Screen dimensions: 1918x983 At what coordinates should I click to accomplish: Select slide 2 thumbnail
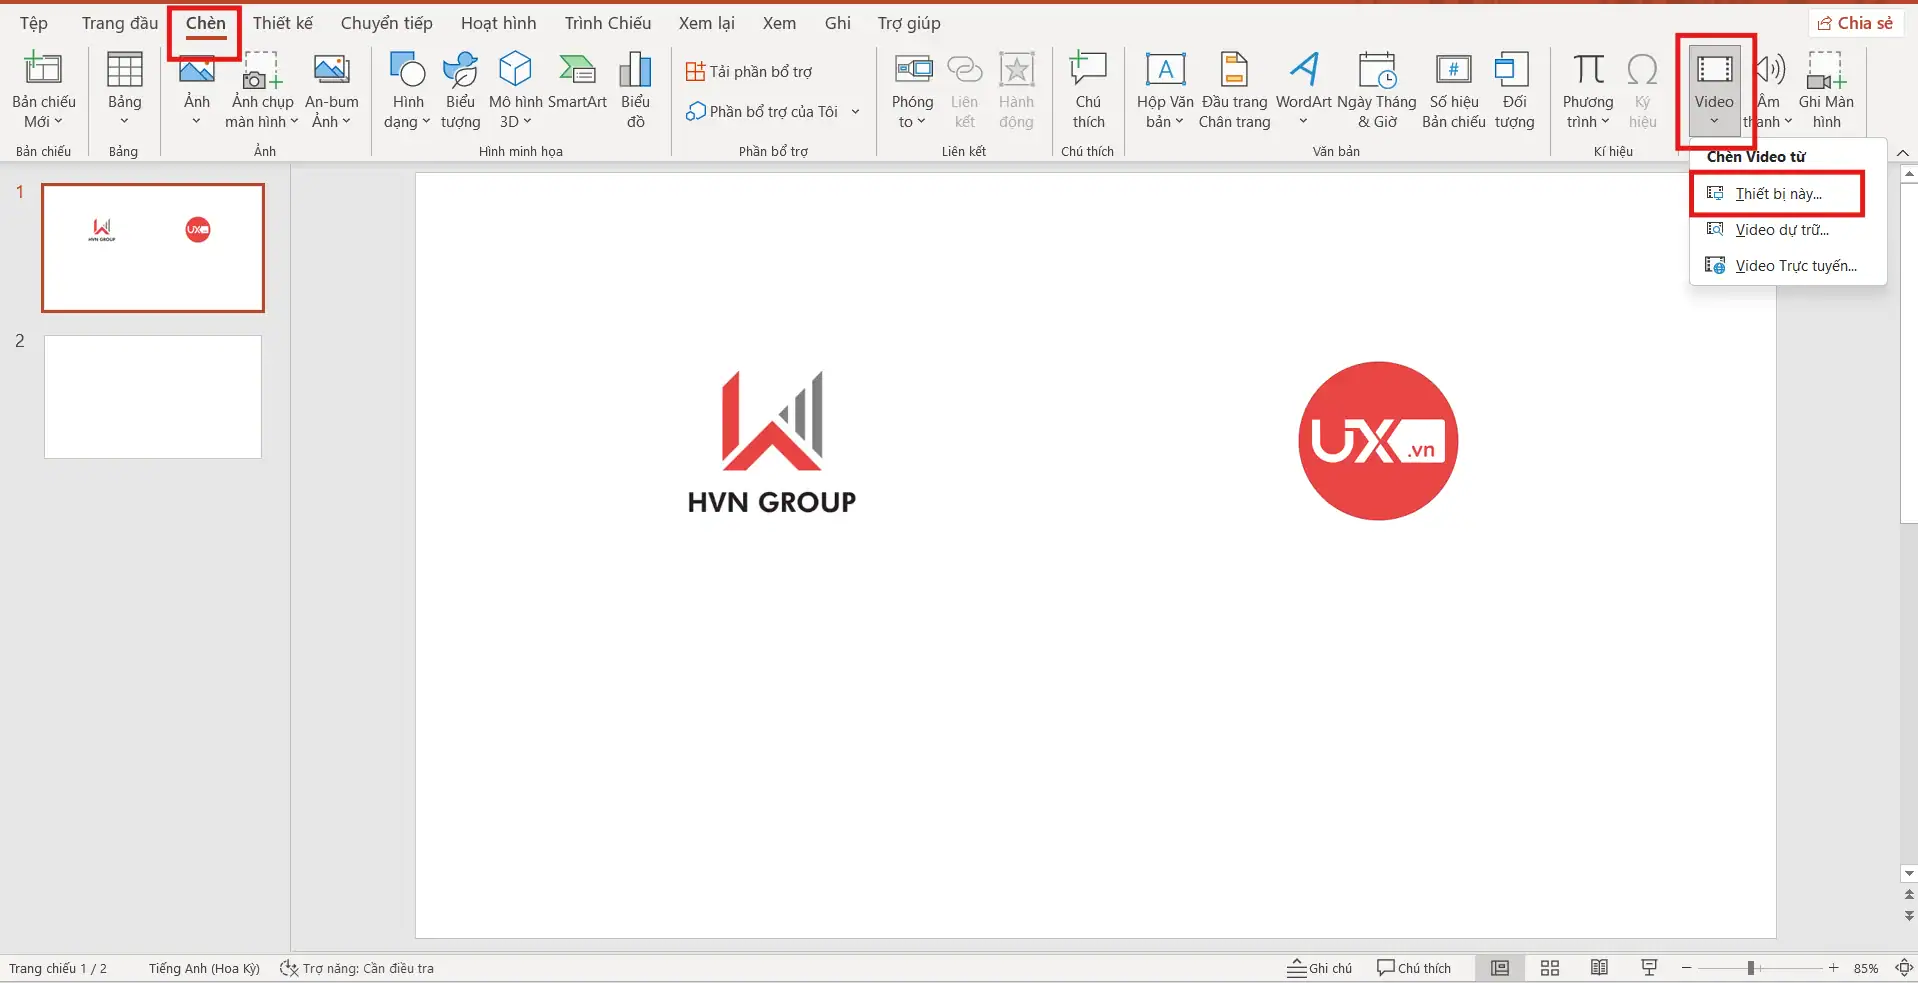[x=152, y=396]
